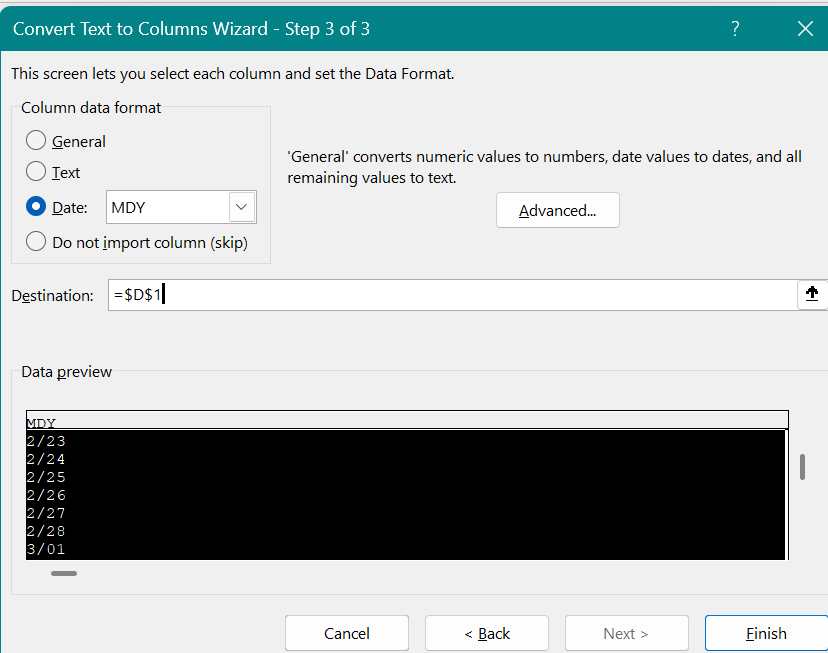The image size is (828, 653).
Task: Click the preview horizontal scrollbar thumb
Action: click(64, 573)
